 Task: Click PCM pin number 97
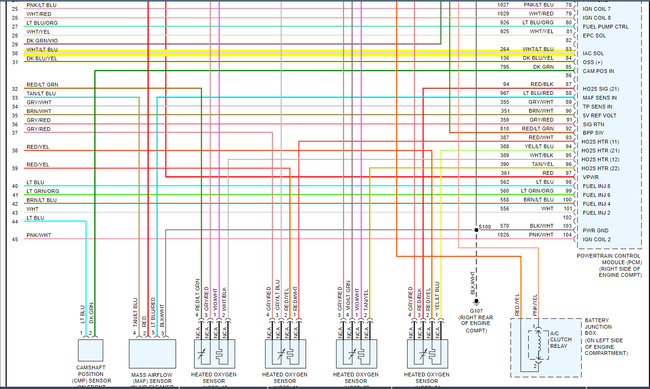569,173
